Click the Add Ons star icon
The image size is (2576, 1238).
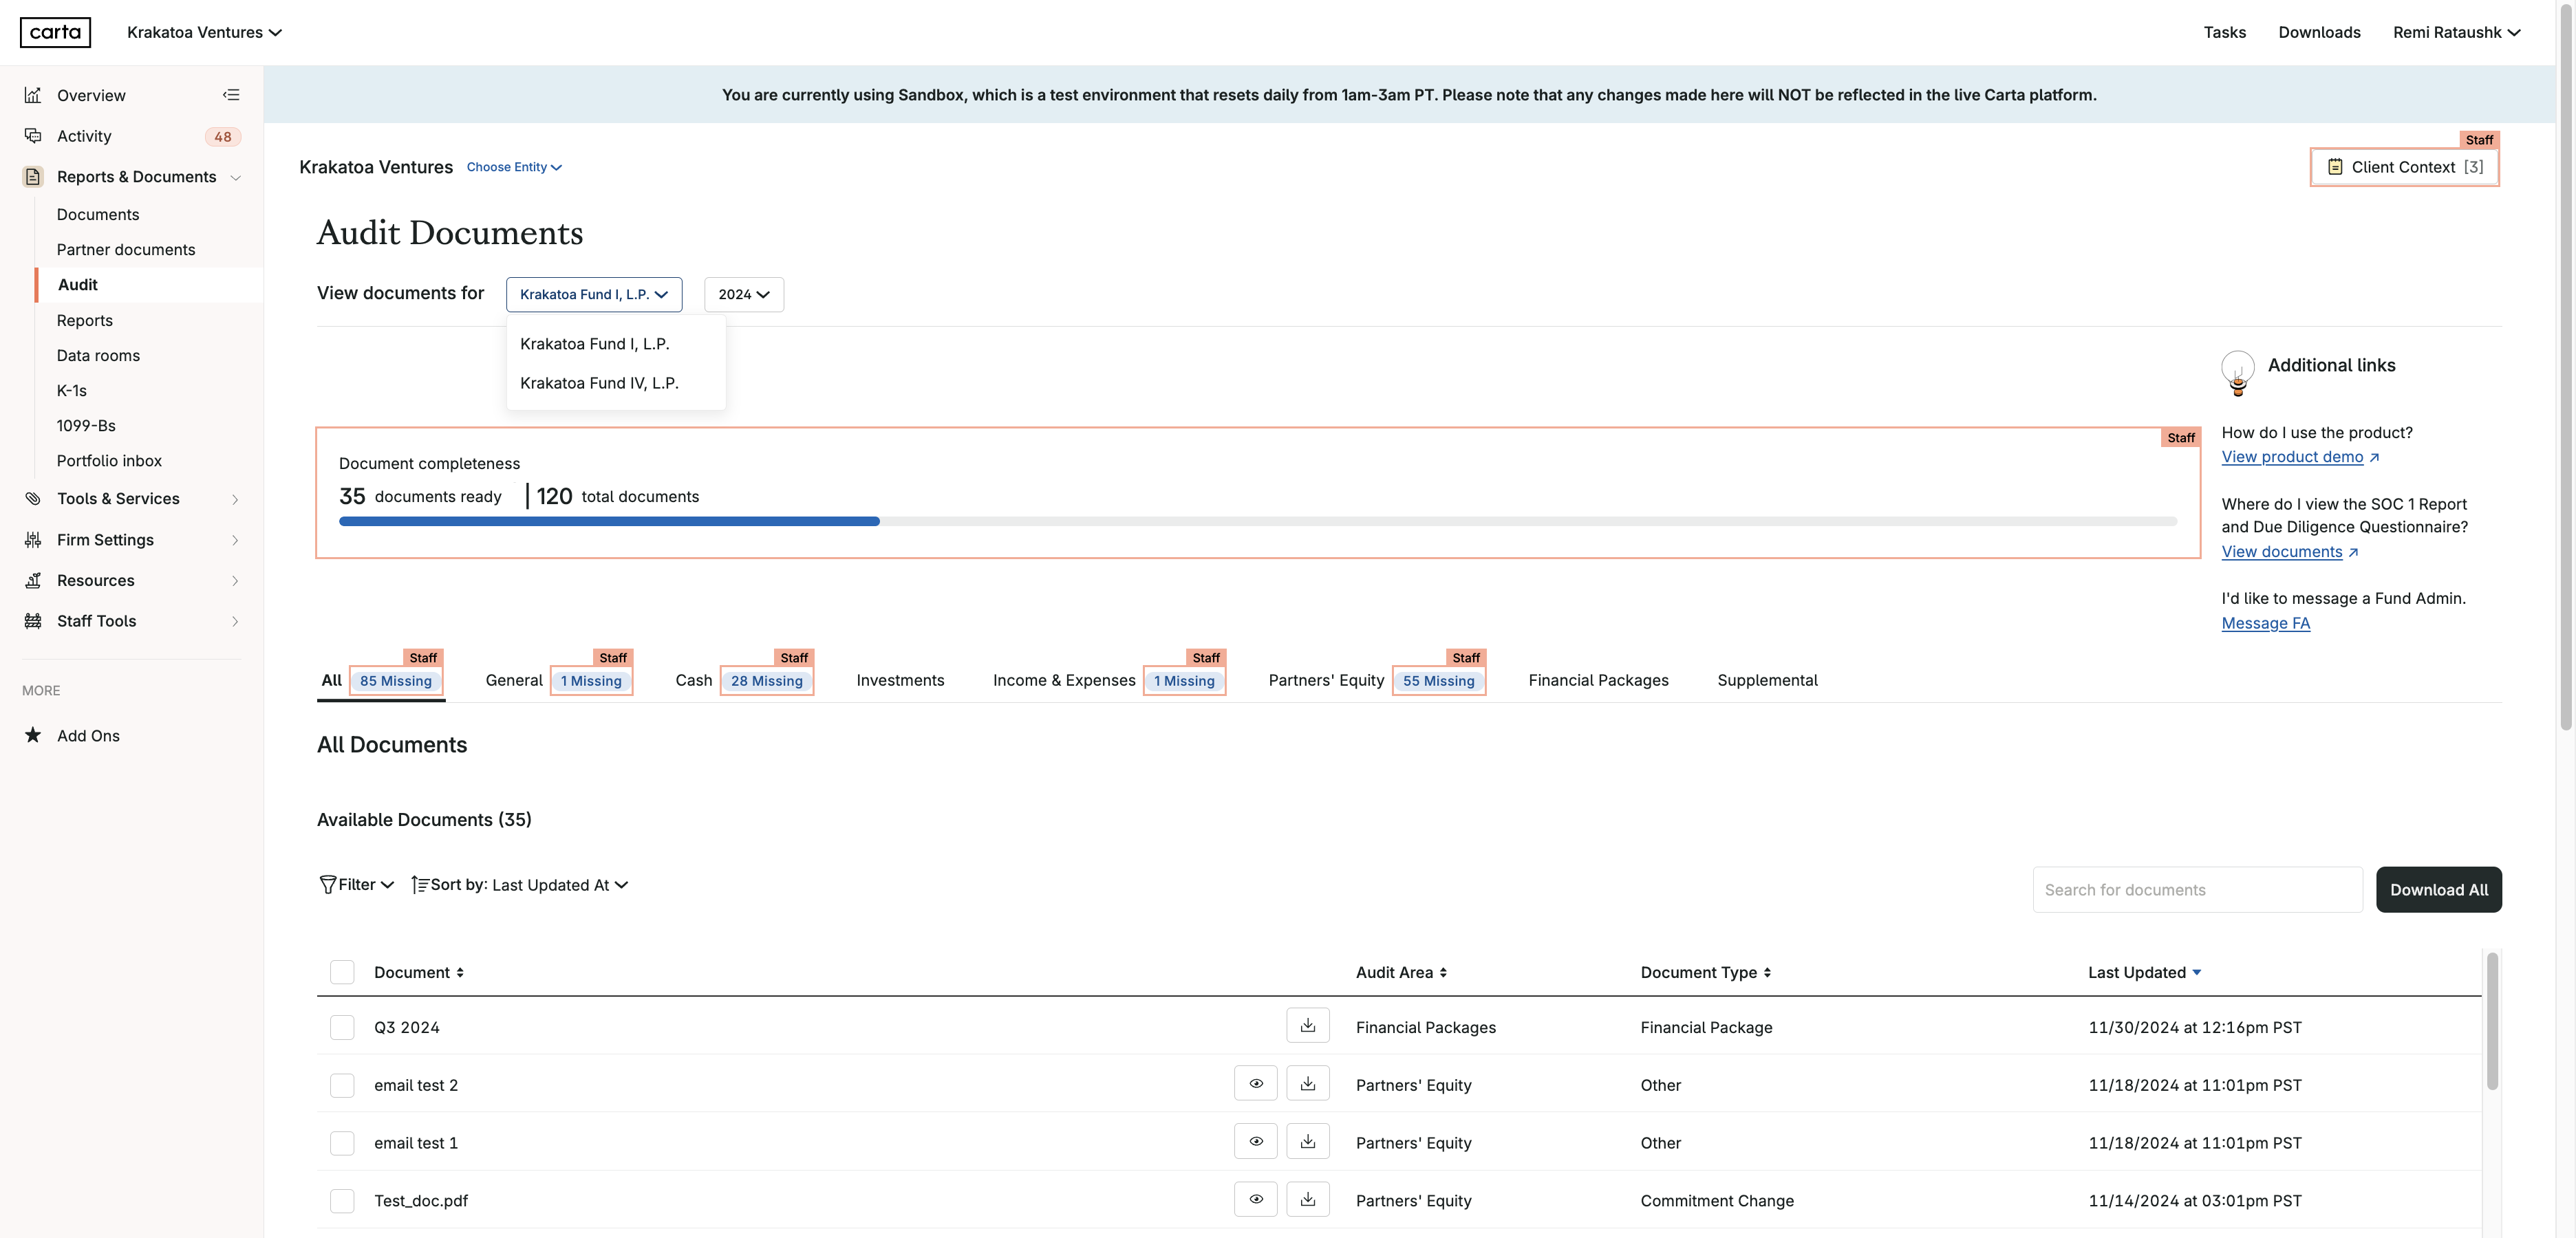click(33, 736)
